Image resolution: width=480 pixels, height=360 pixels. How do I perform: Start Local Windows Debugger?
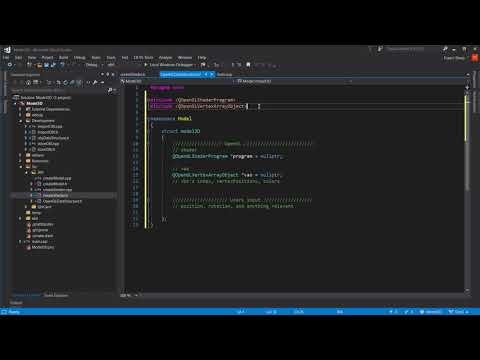pos(168,65)
